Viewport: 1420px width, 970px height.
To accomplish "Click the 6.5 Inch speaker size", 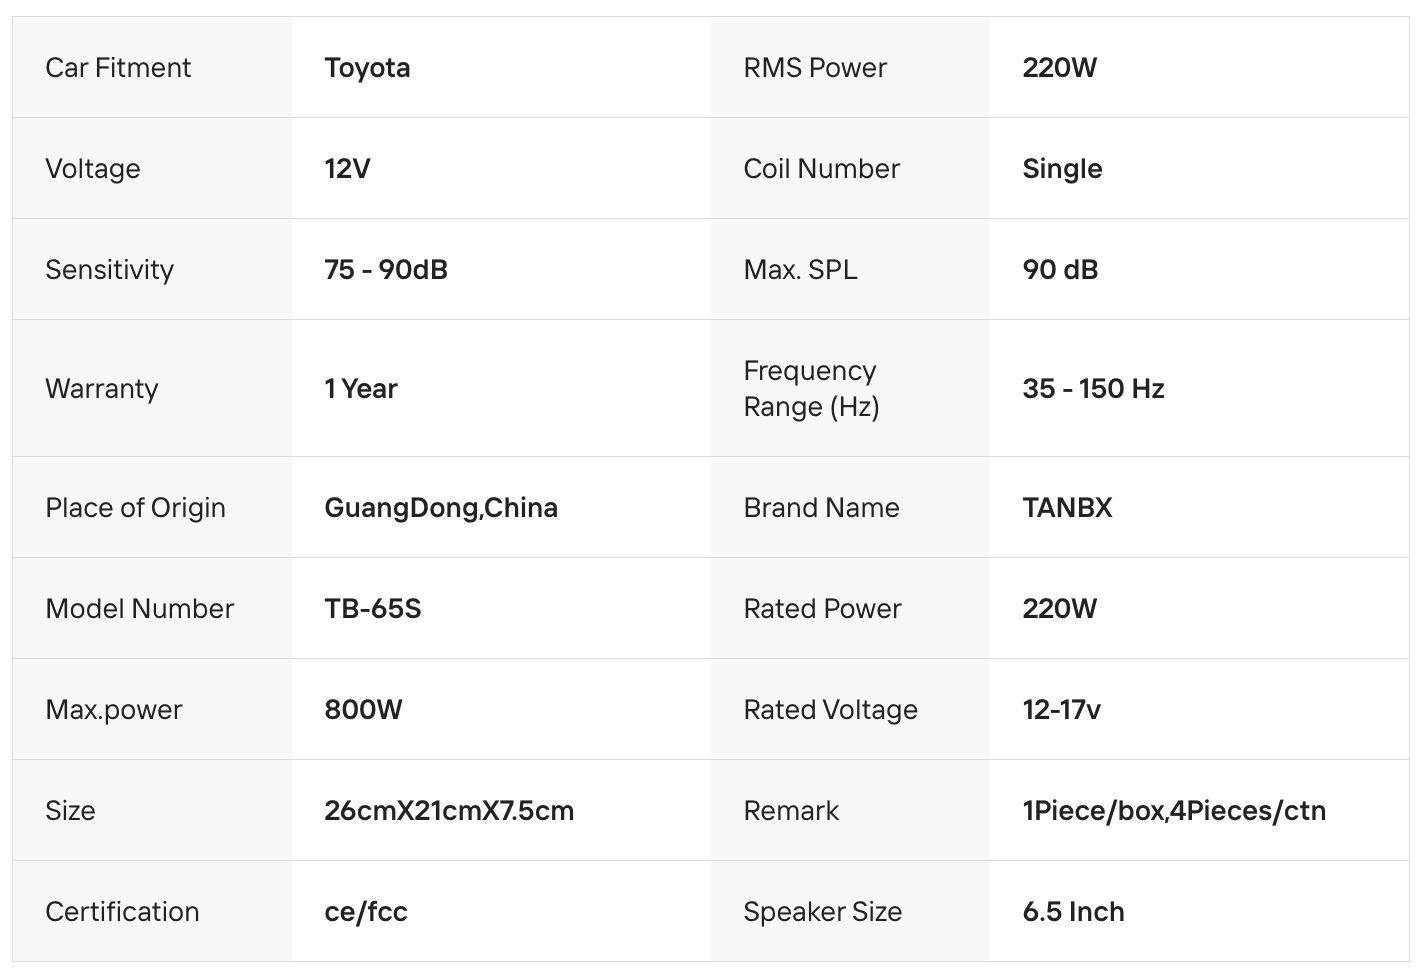I will [1073, 912].
